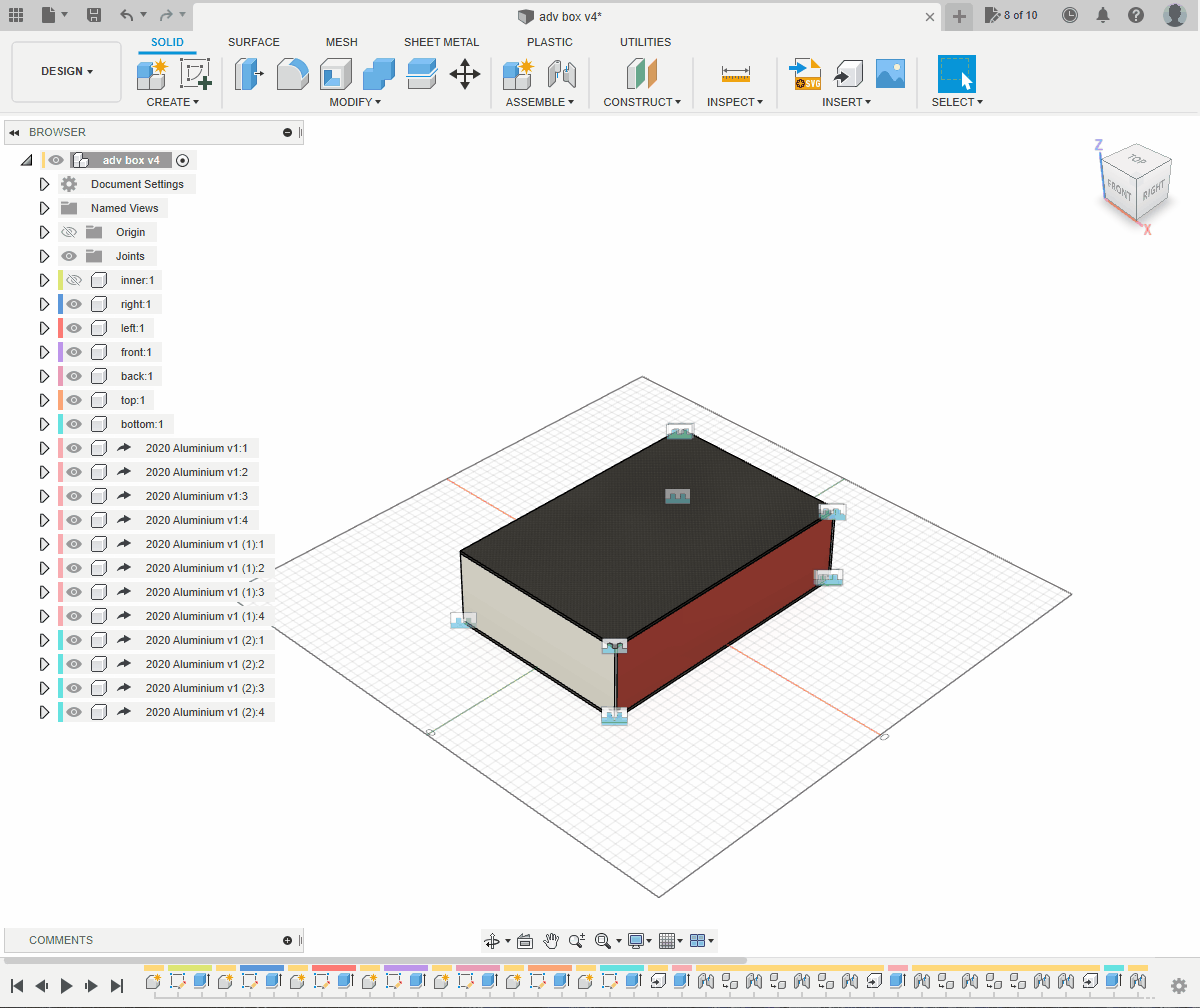
Task: Switch to the SURFACE tab
Action: 254,42
